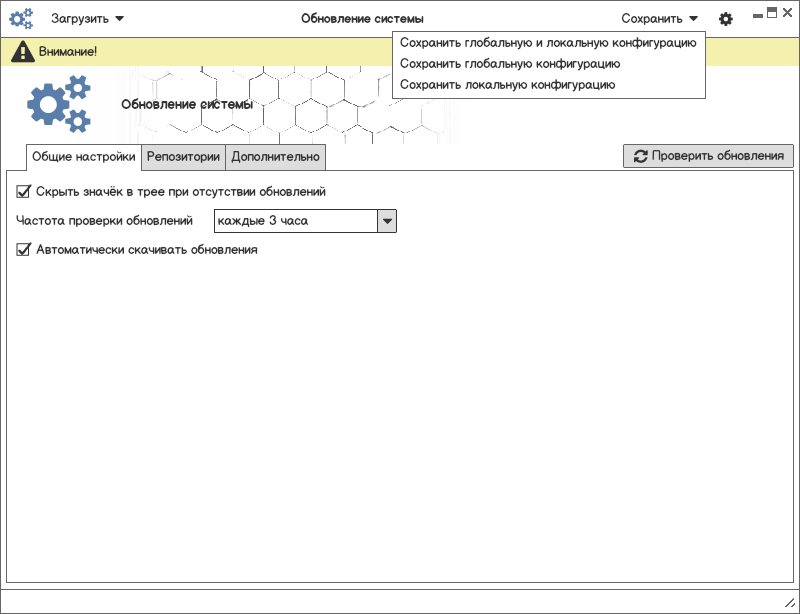This screenshot has width=800, height=614.
Task: Toggle Скрыть значёк в трее checkbox
Action: click(23, 191)
